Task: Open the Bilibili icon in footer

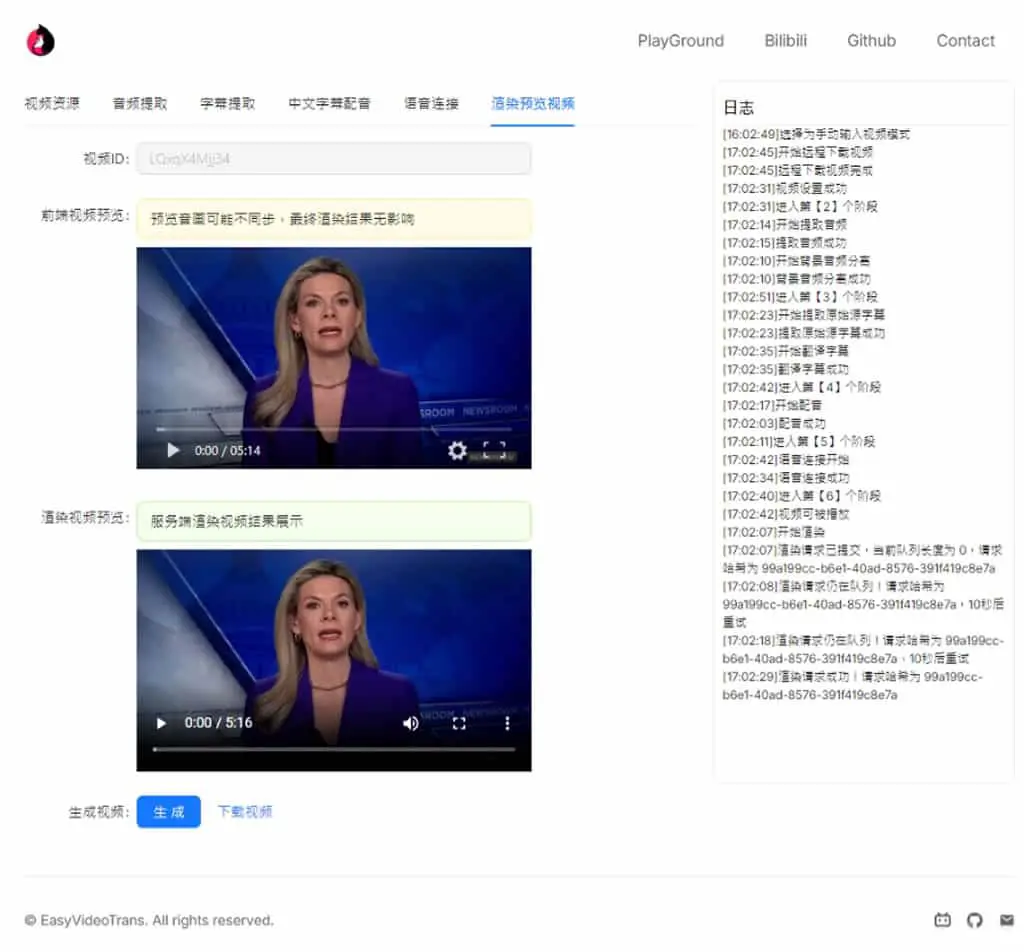Action: (x=942, y=920)
